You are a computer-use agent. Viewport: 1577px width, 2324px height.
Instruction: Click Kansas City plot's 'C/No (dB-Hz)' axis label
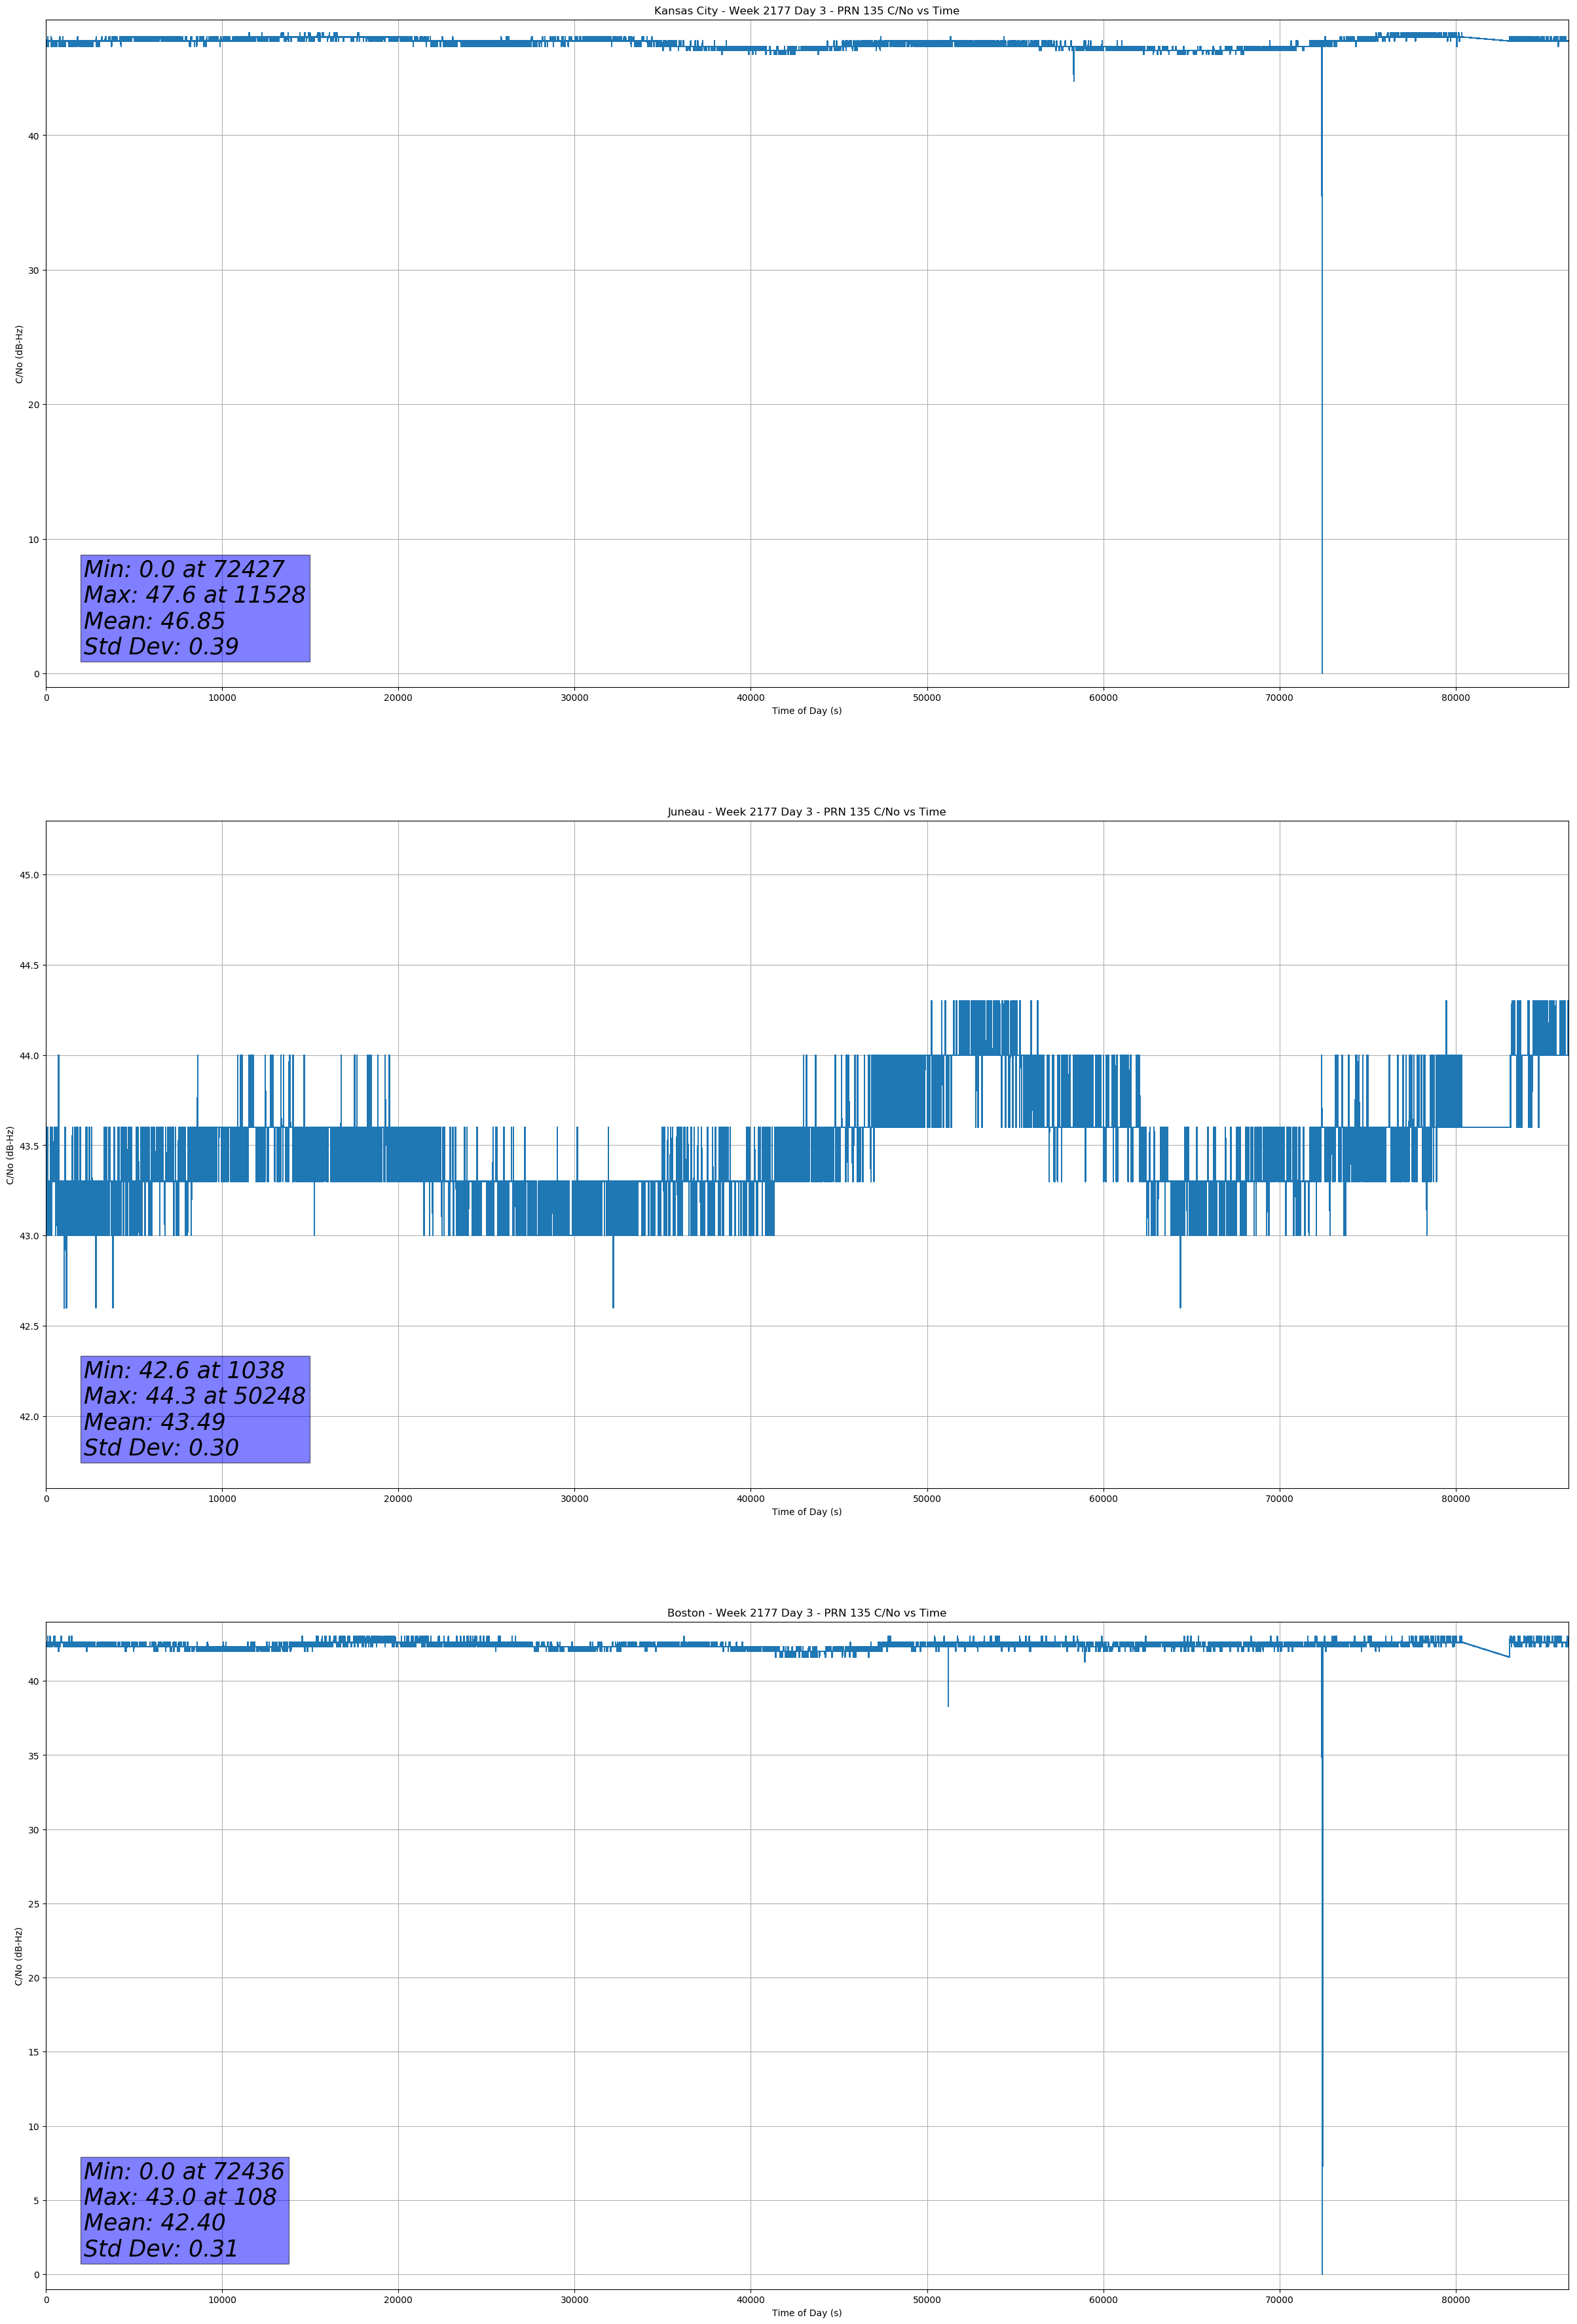tap(19, 354)
